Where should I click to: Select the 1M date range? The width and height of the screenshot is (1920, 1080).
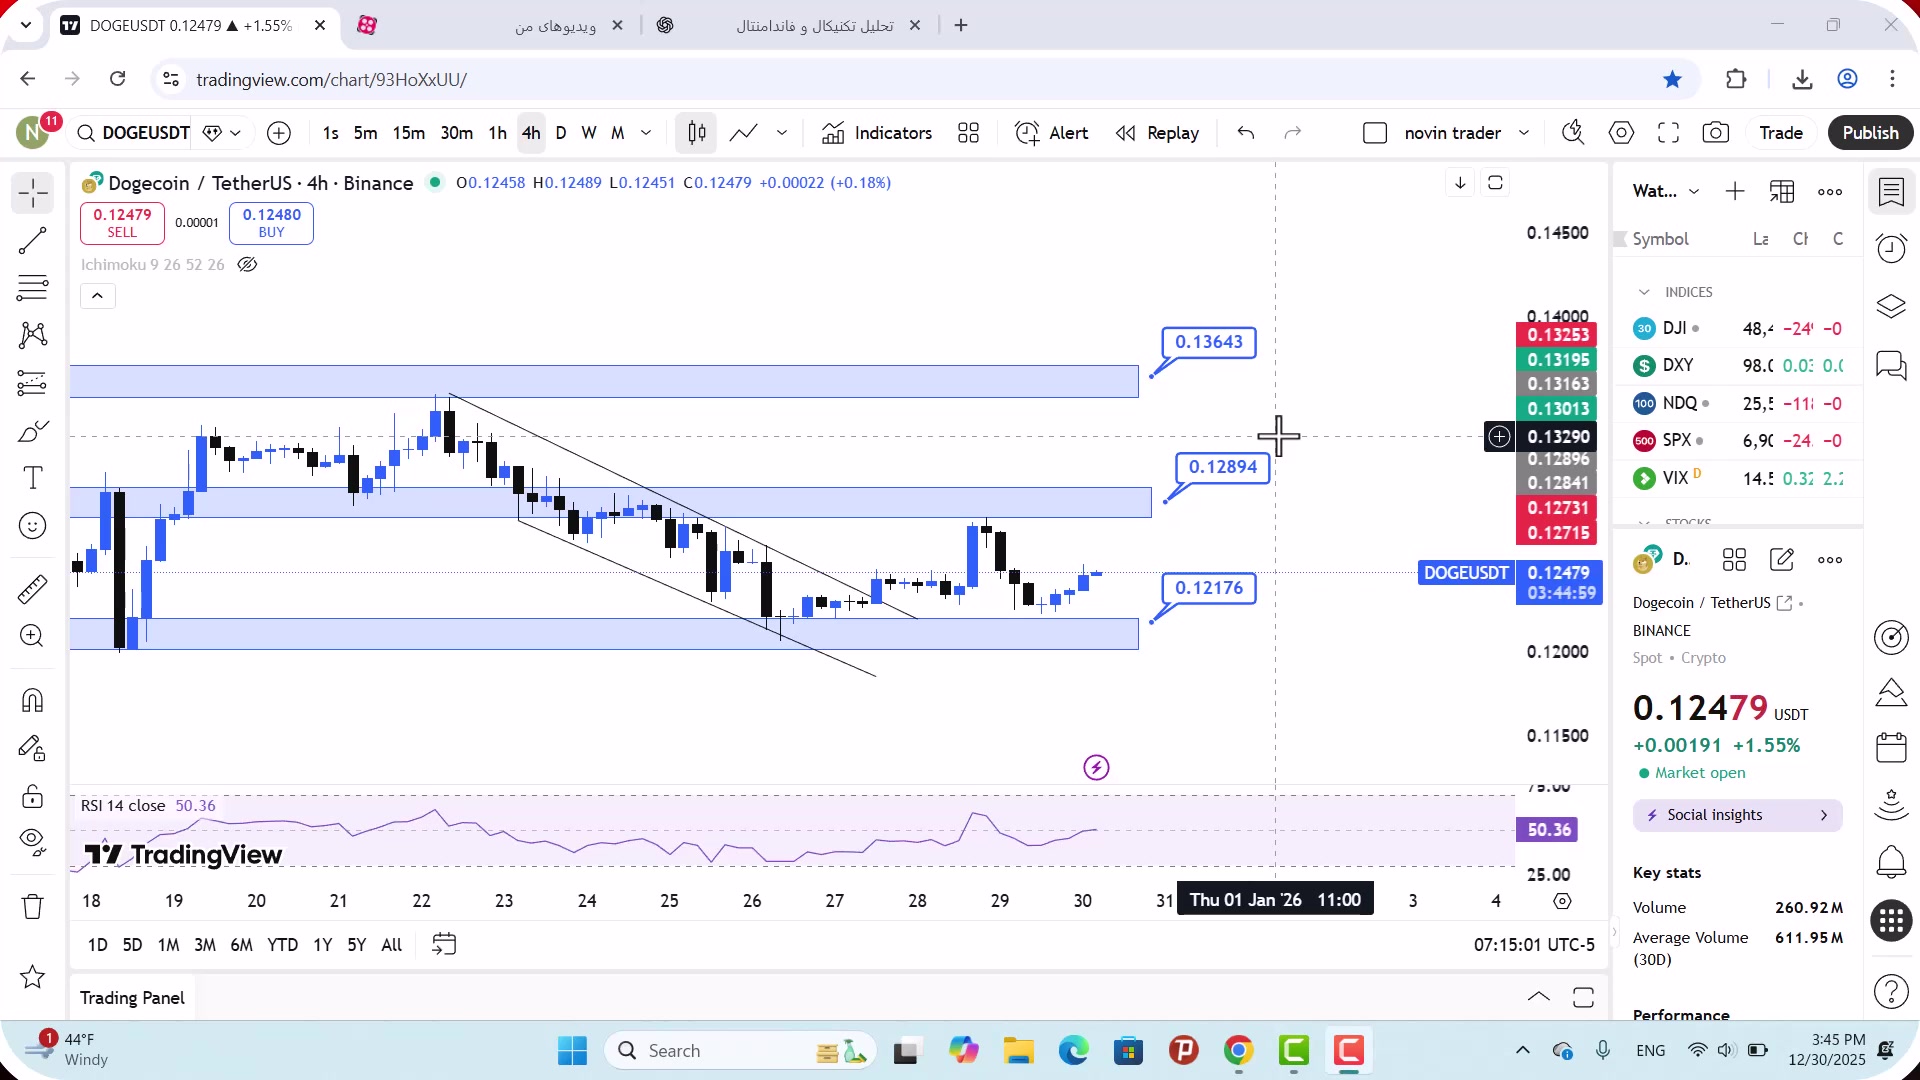click(168, 945)
